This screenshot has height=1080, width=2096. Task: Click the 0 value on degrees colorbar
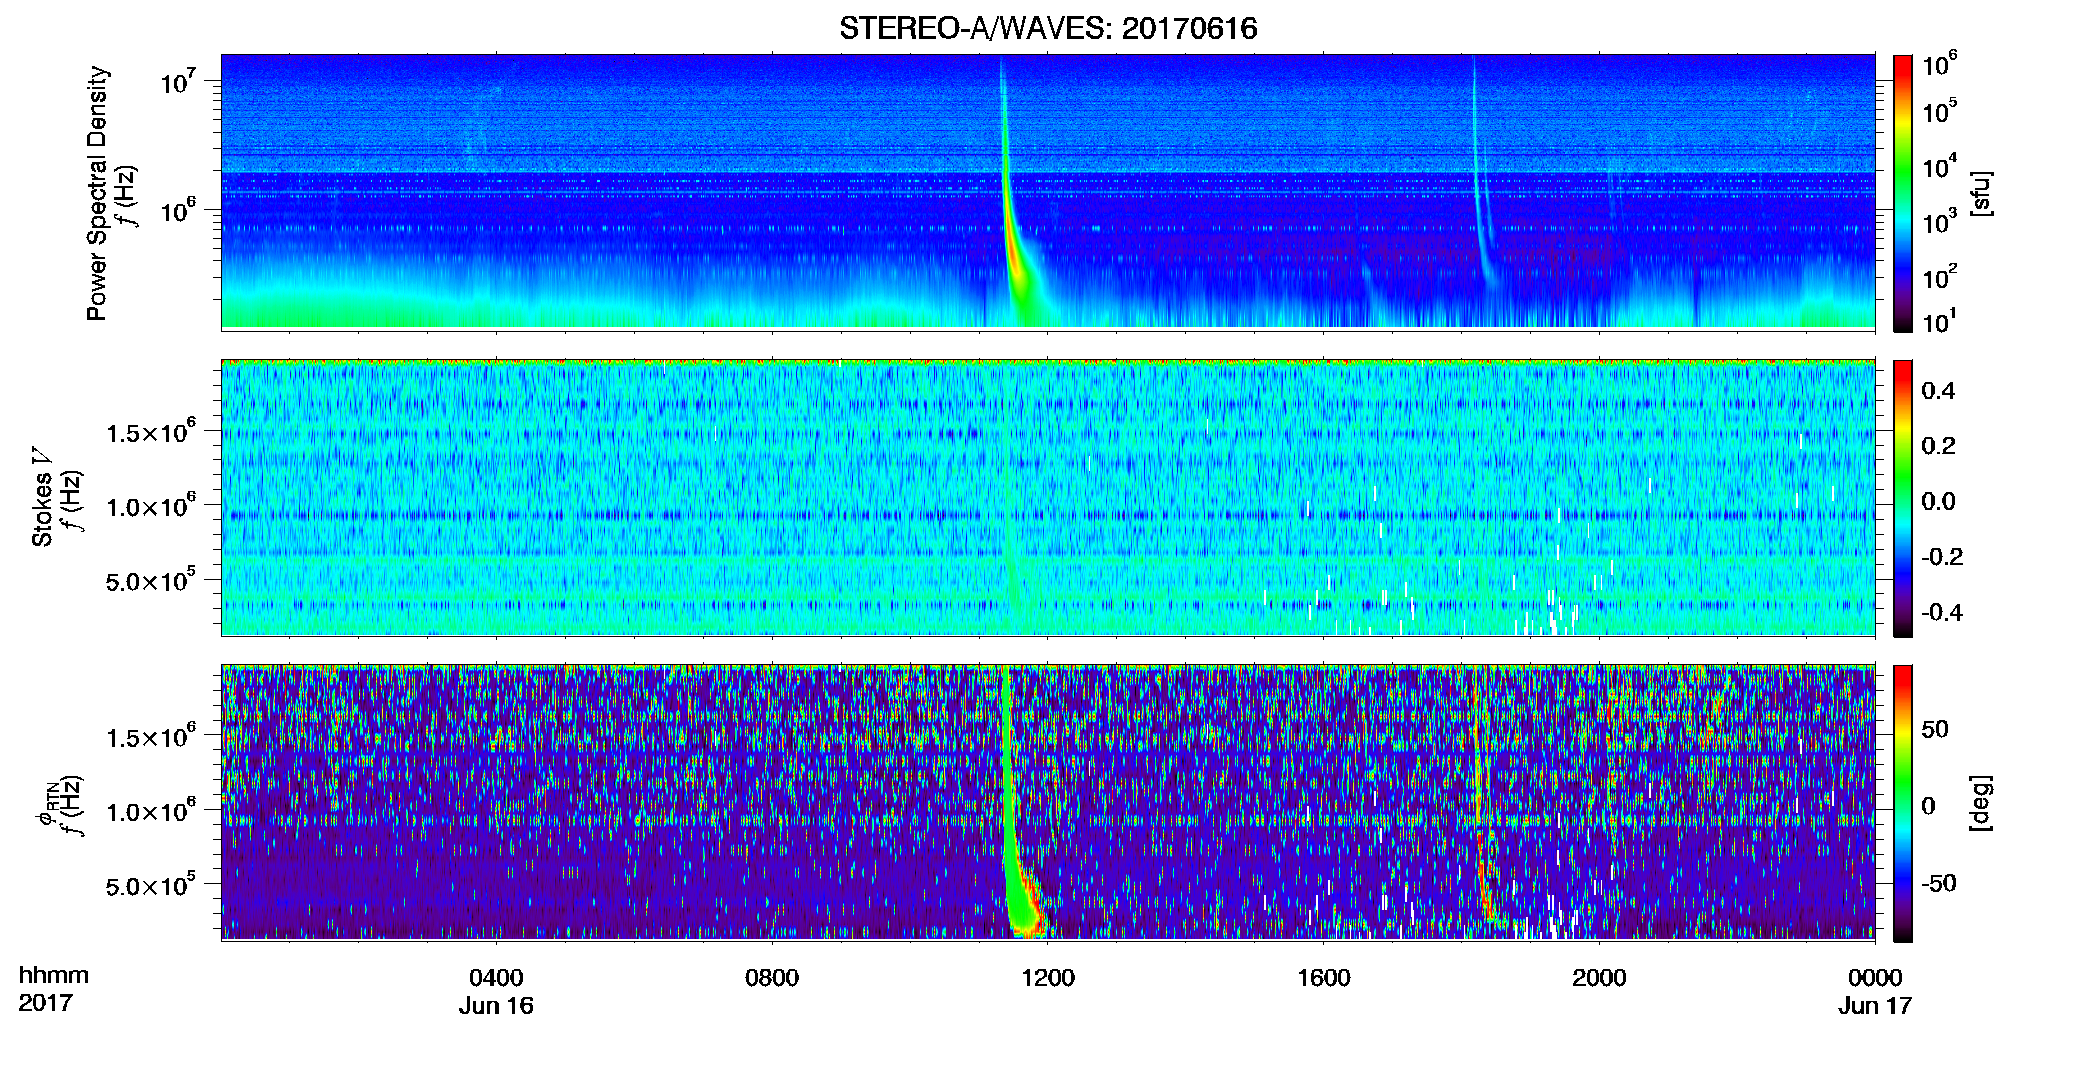(x=1928, y=806)
